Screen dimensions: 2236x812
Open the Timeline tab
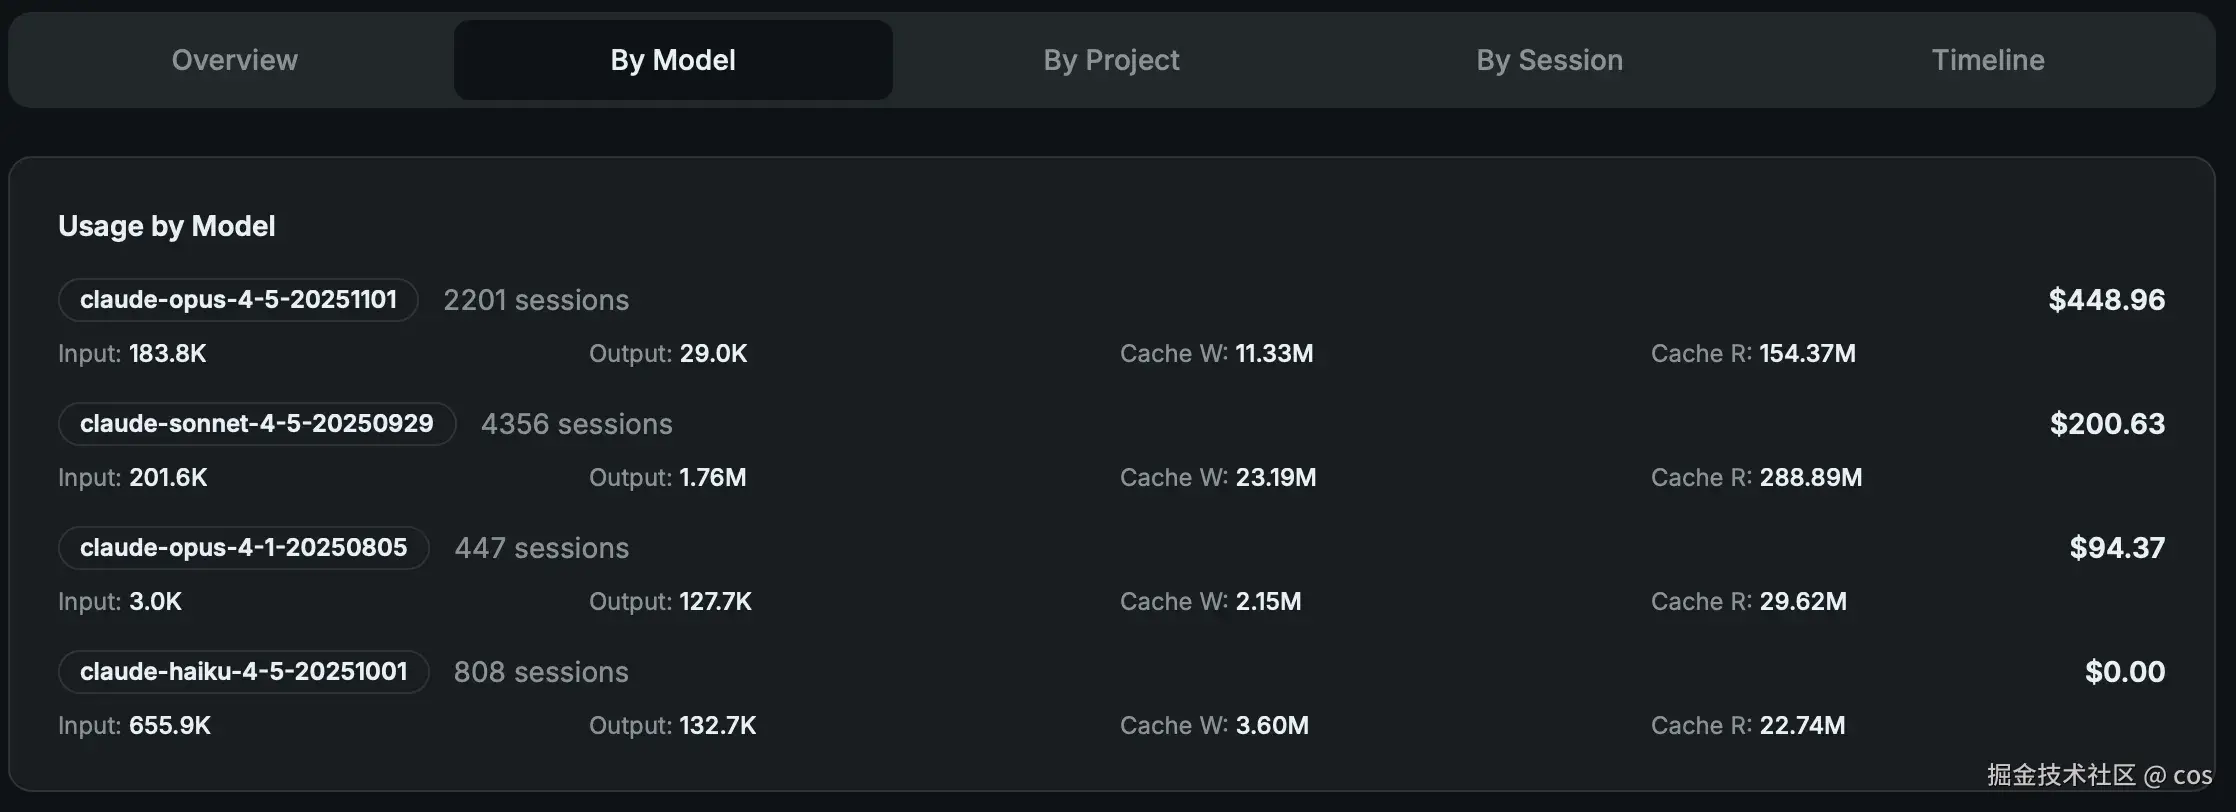(1987, 60)
